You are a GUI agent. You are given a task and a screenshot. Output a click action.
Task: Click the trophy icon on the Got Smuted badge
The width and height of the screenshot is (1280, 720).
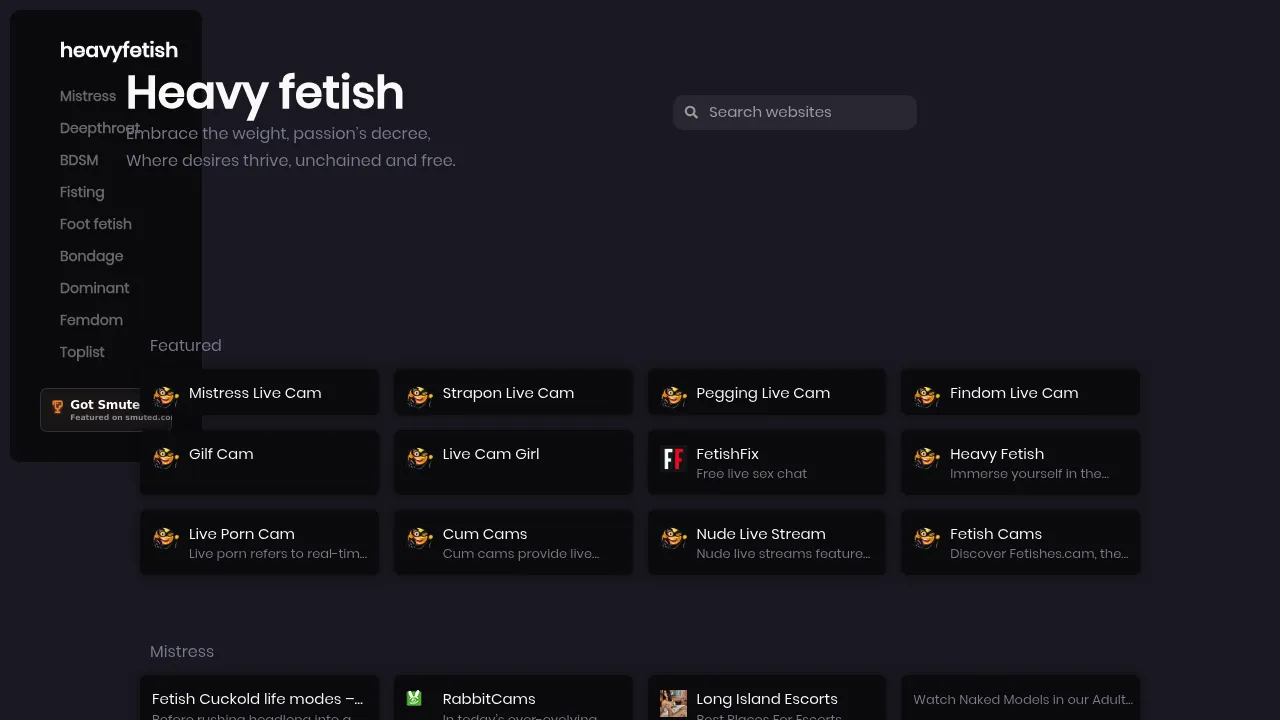[57, 407]
